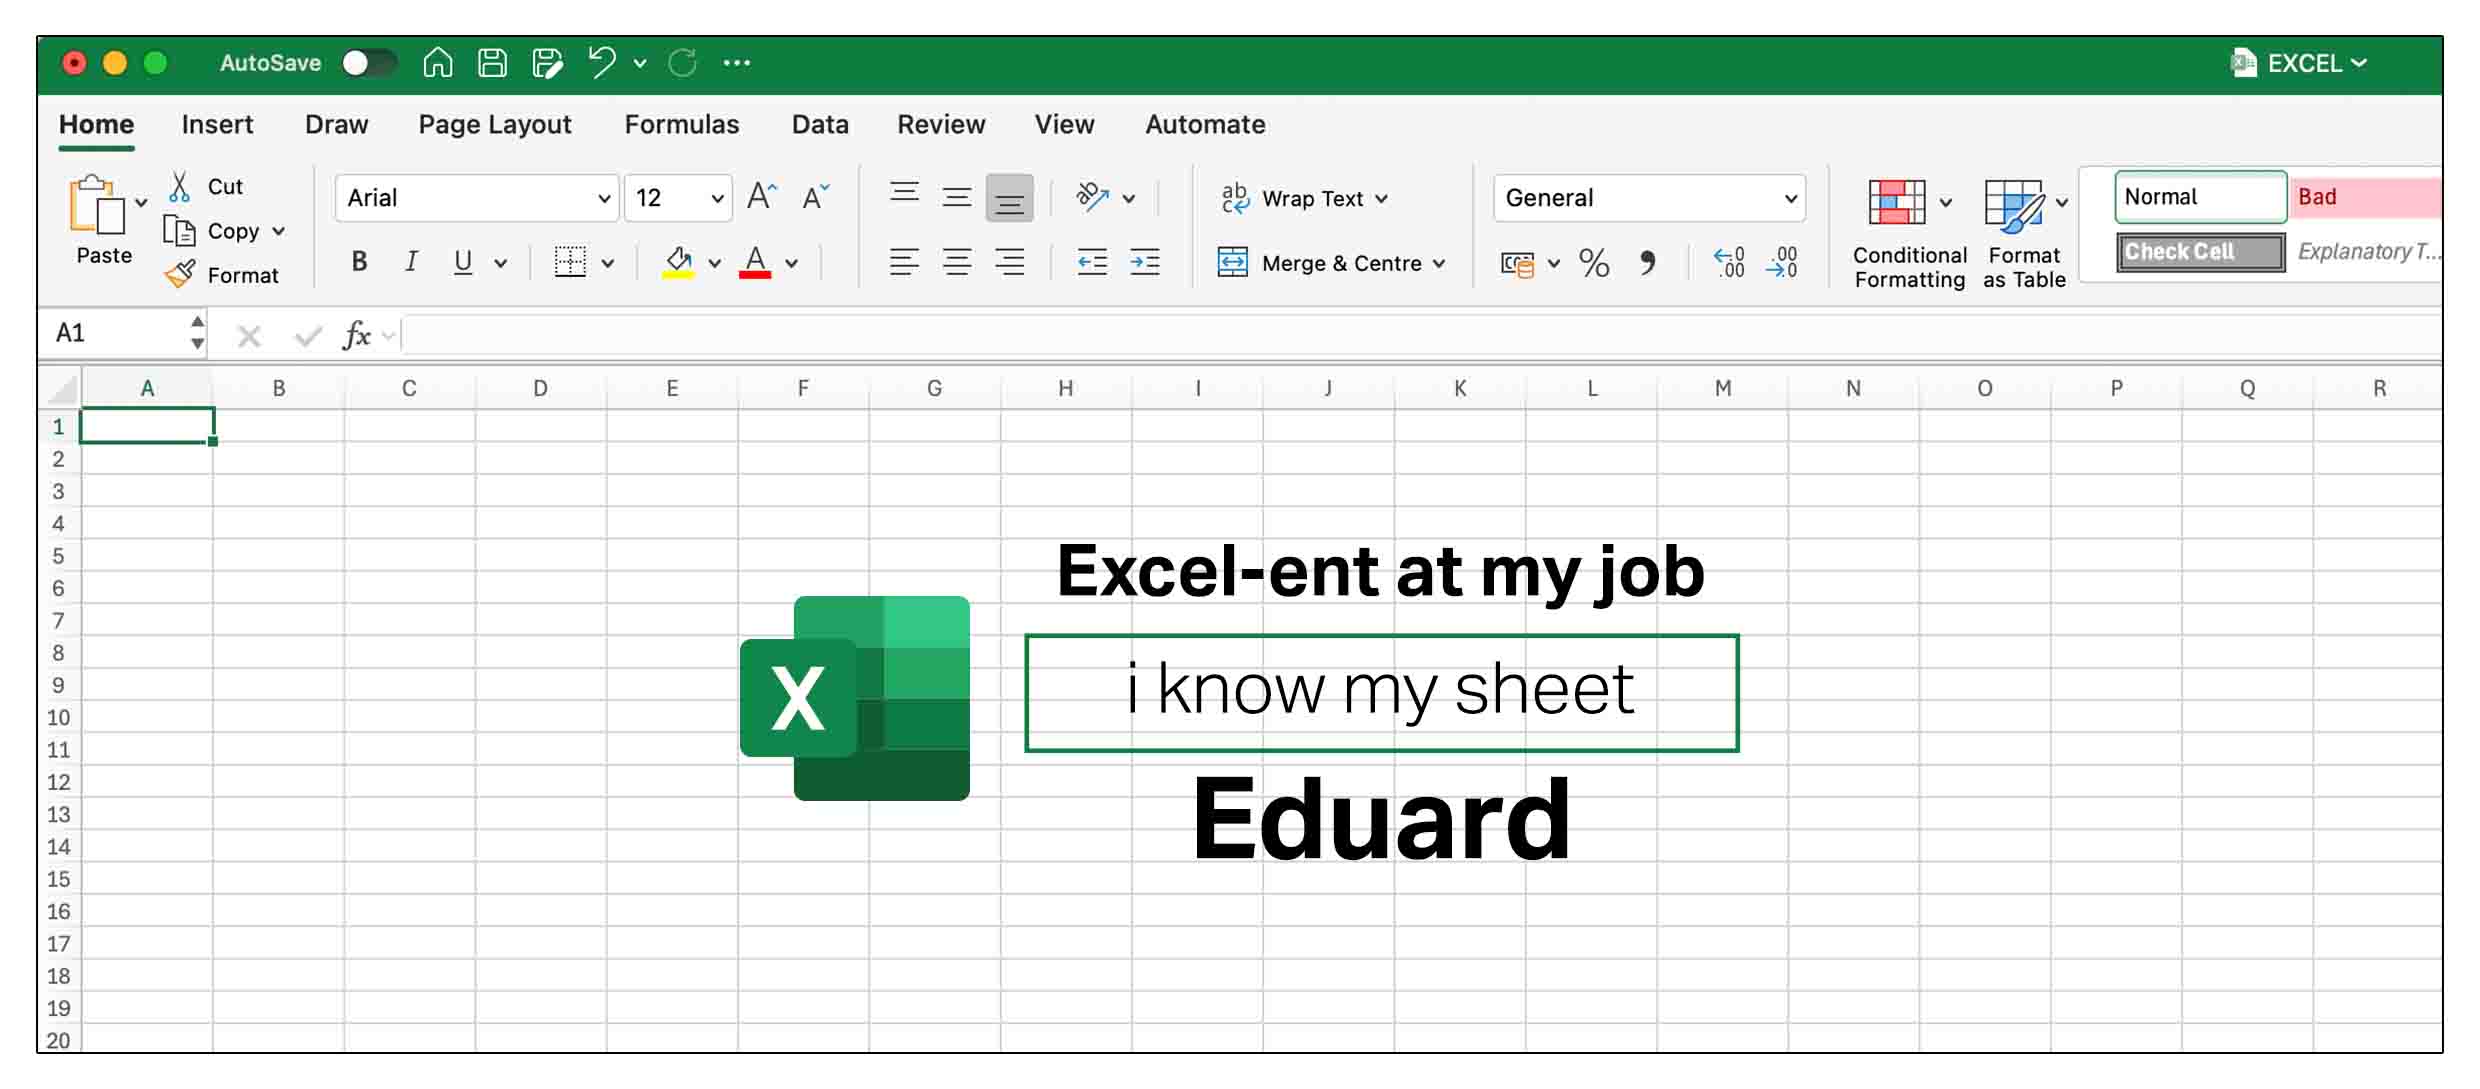Click the Undo arrow icon
This screenshot has height=1089, width=2480.
tap(601, 63)
